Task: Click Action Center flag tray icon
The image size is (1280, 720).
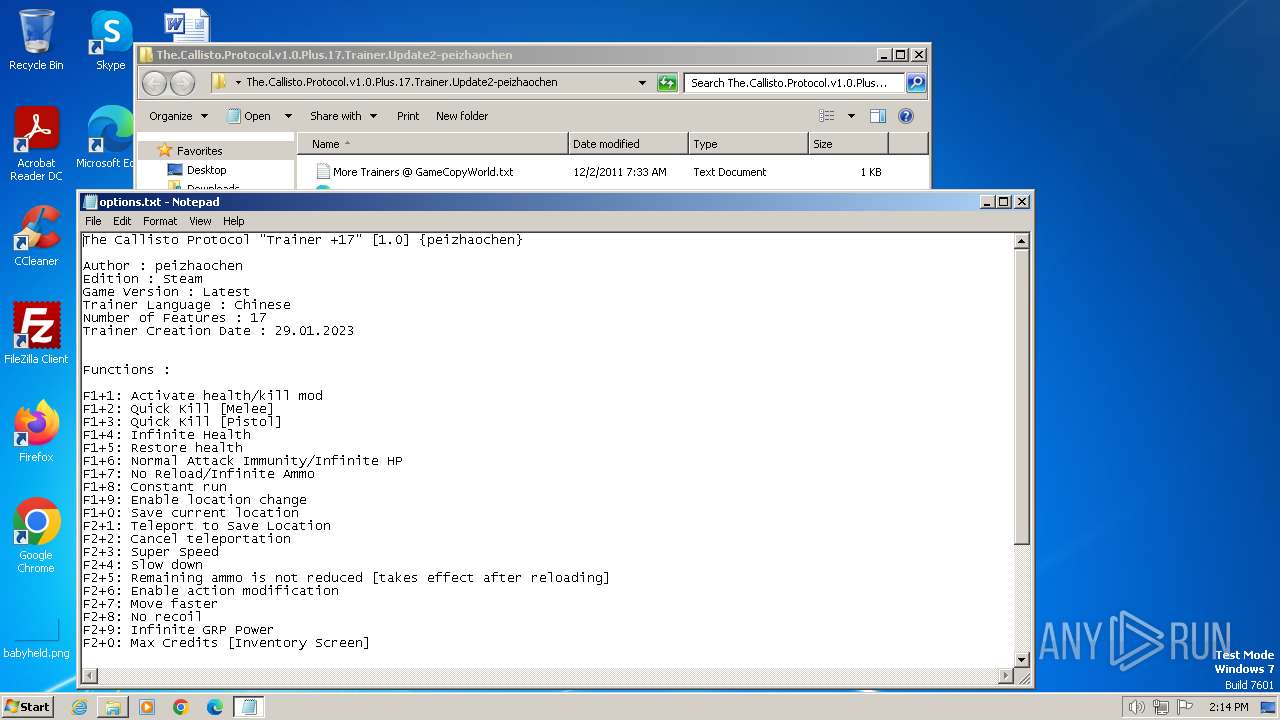Action: coord(1186,707)
